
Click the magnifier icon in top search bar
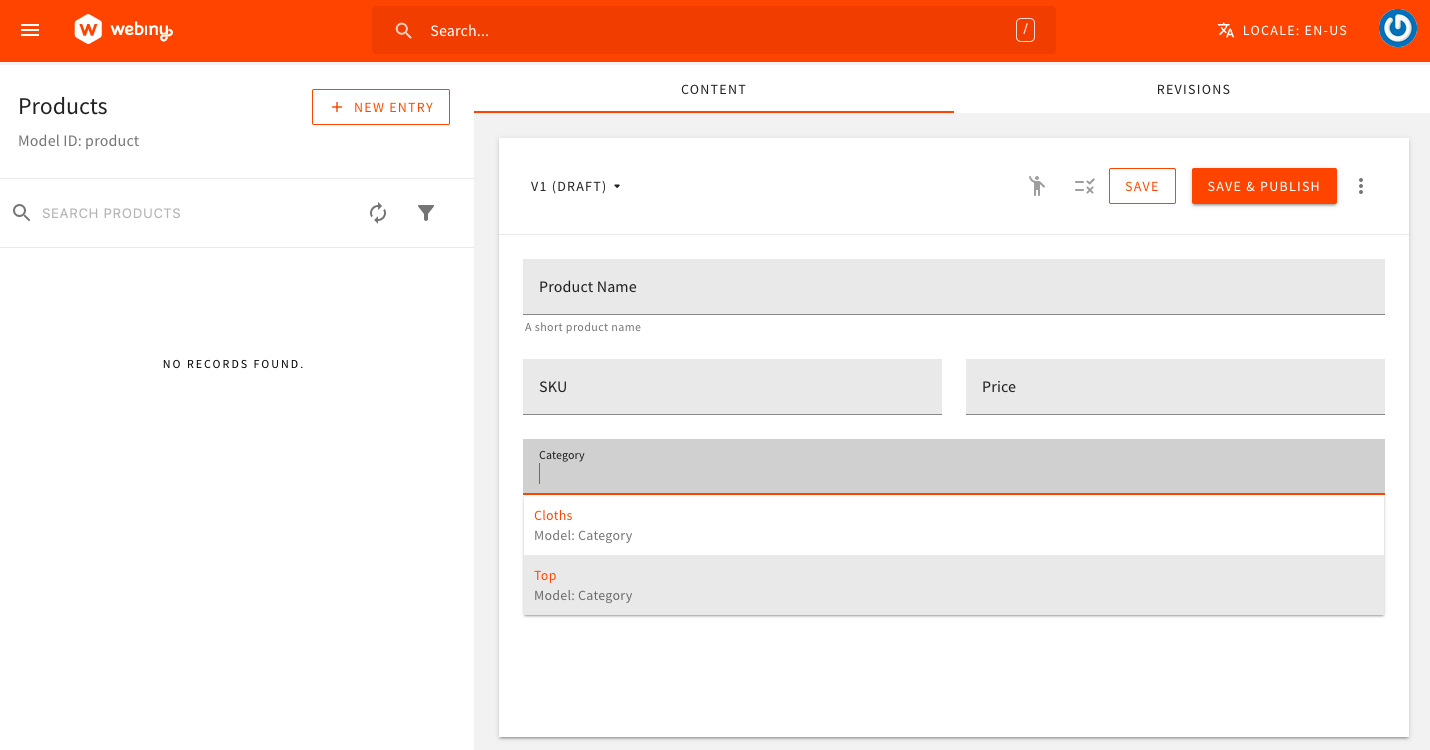coord(404,31)
